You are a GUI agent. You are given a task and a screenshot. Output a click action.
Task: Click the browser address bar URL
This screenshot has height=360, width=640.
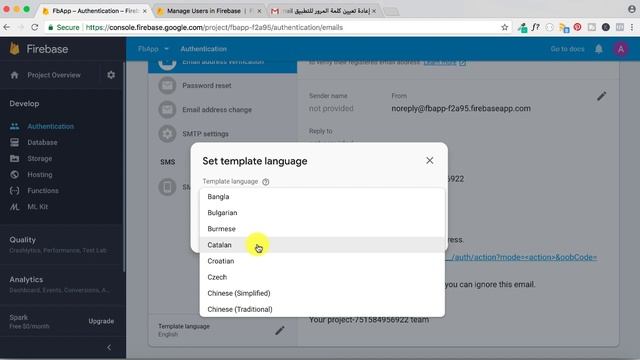point(214,27)
